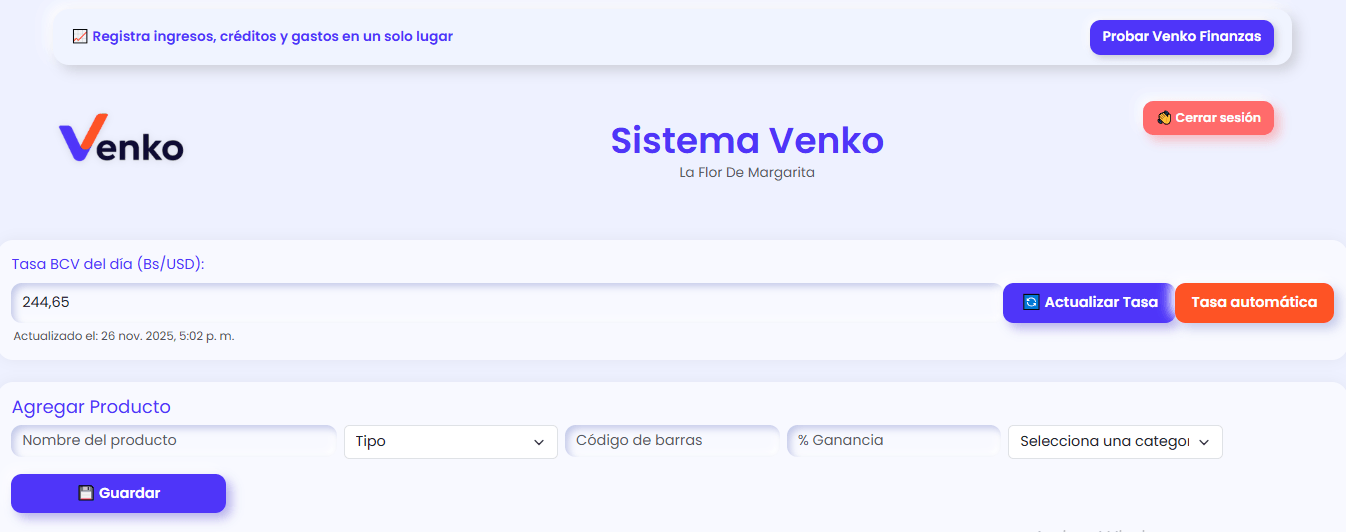This screenshot has height=532, width=1346.
Task: Focus the Tasa BCV rate input field
Action: pos(506,302)
